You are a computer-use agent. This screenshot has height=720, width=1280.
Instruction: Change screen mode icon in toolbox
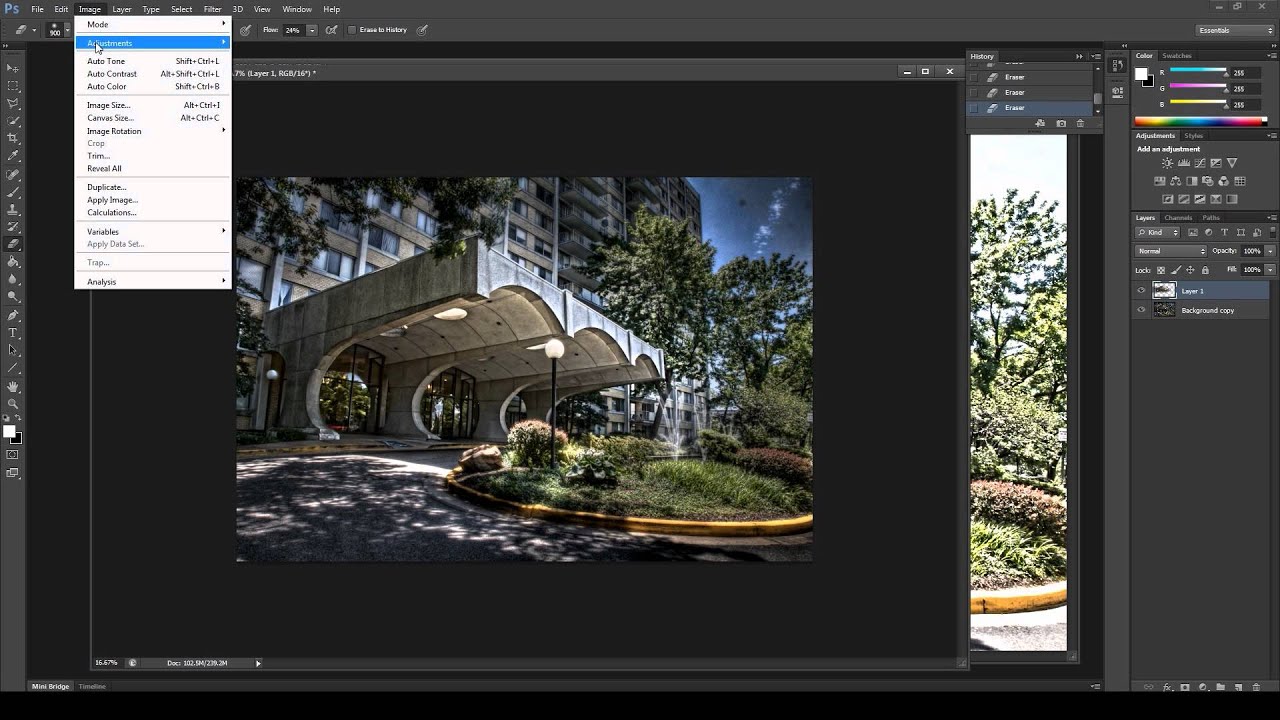pyautogui.click(x=13, y=473)
